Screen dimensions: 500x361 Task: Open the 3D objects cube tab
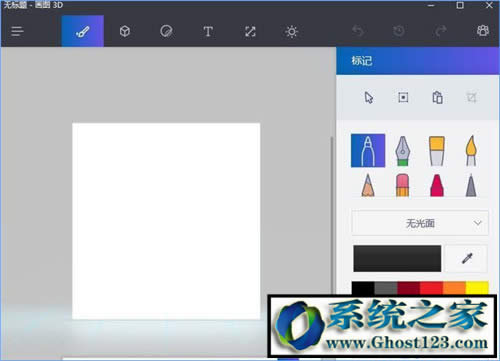[125, 31]
